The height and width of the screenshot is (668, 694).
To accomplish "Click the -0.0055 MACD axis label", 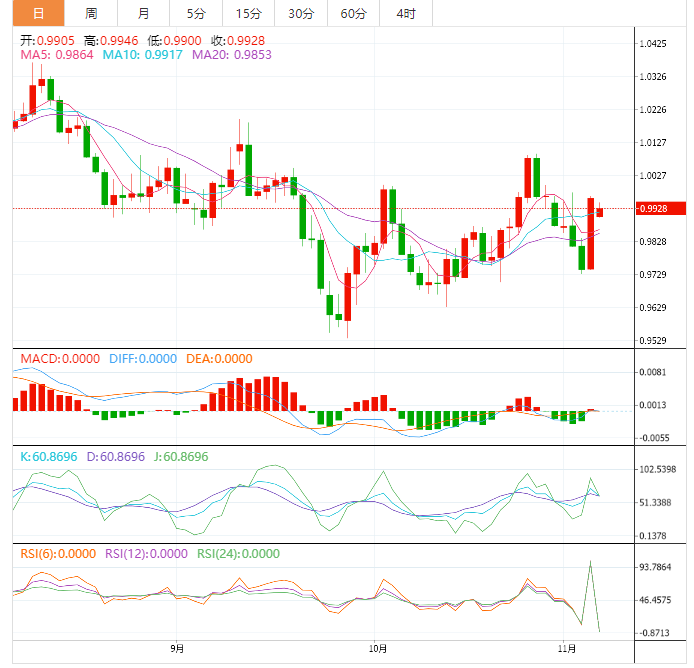I will (655, 438).
